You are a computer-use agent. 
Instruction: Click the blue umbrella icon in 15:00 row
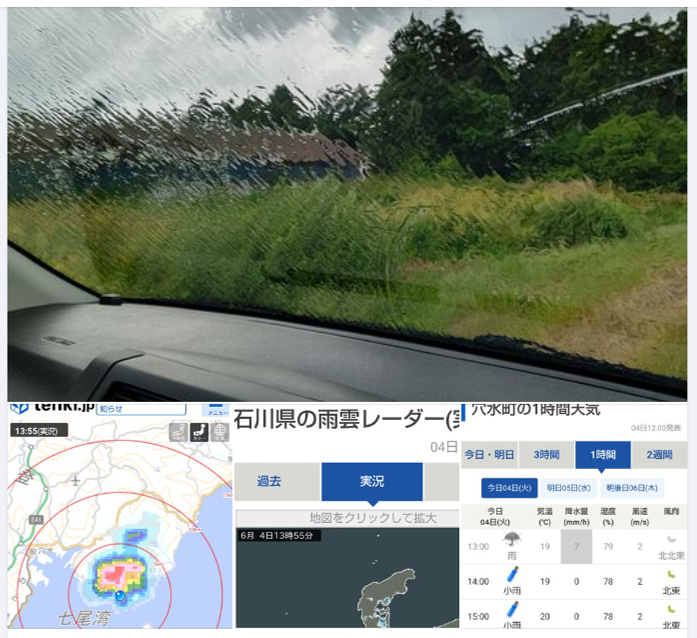tap(512, 610)
